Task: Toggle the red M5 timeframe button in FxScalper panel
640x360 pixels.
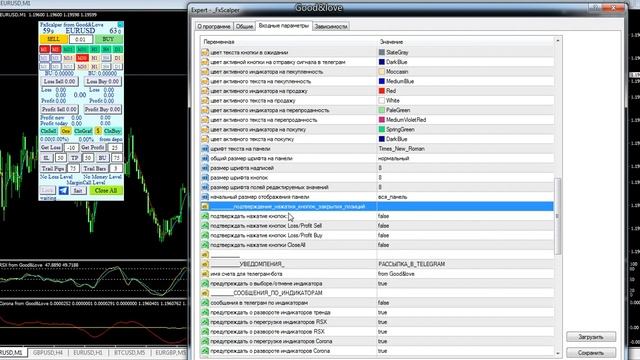Action: [x=56, y=49]
